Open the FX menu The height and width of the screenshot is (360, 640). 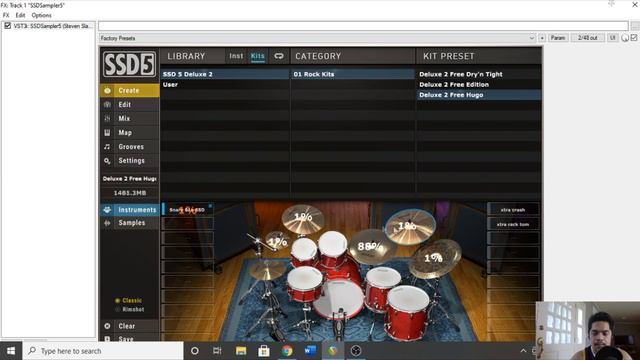click(x=6, y=15)
